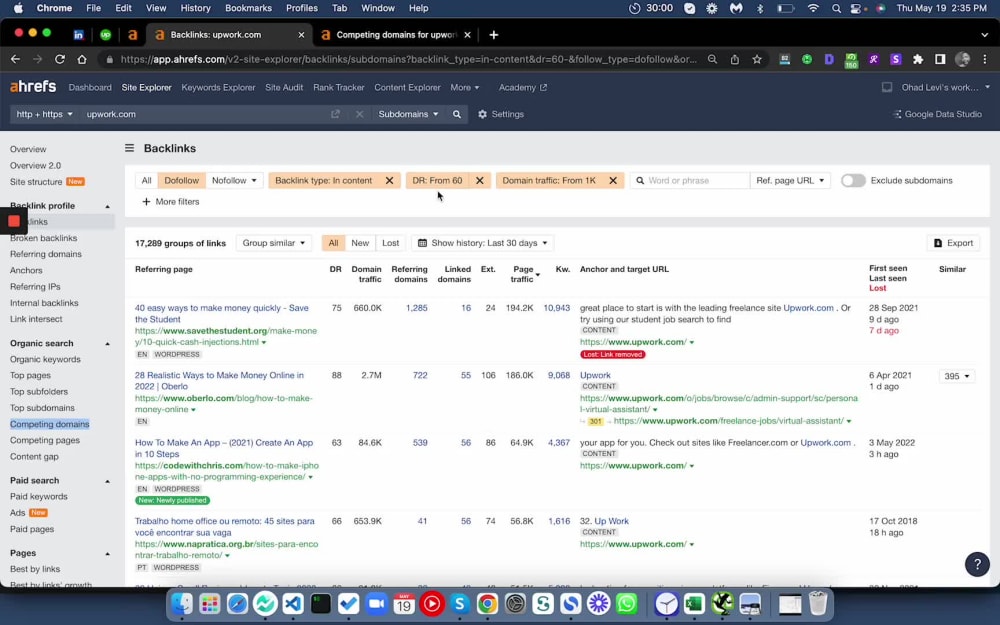This screenshot has height=625, width=1000.
Task: Open the Ohad Levi's workspace dropdown
Action: [945, 87]
